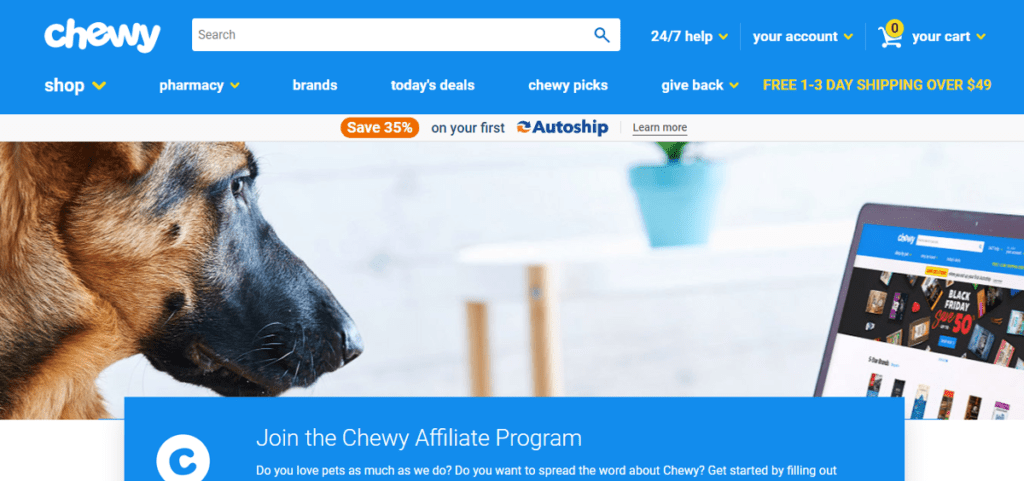
Task: Go to the brands page
Action: (x=315, y=85)
